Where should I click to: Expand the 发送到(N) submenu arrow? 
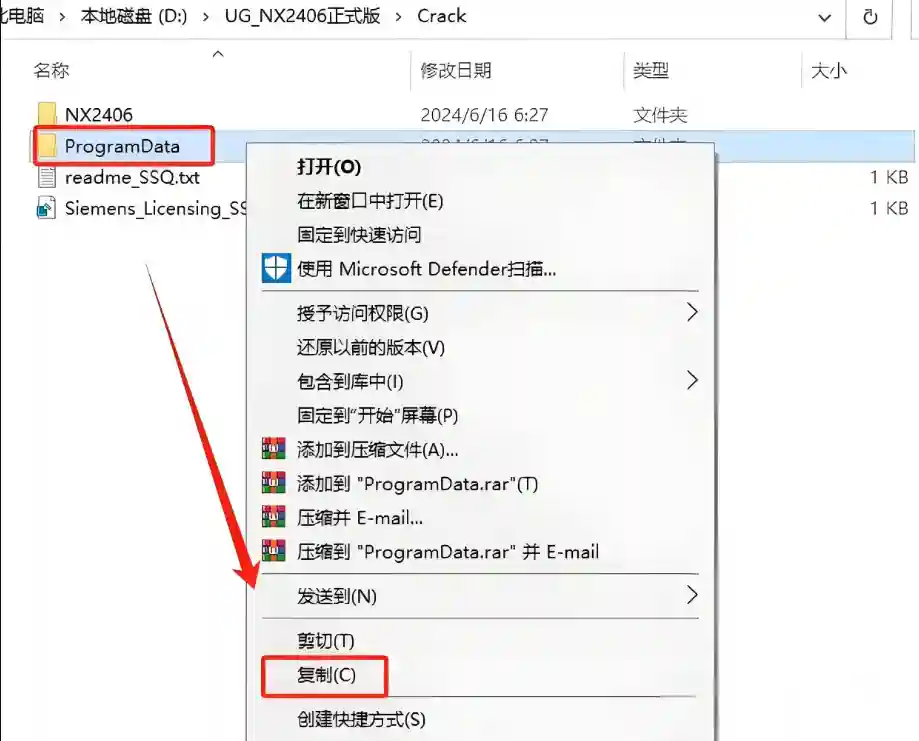click(692, 595)
